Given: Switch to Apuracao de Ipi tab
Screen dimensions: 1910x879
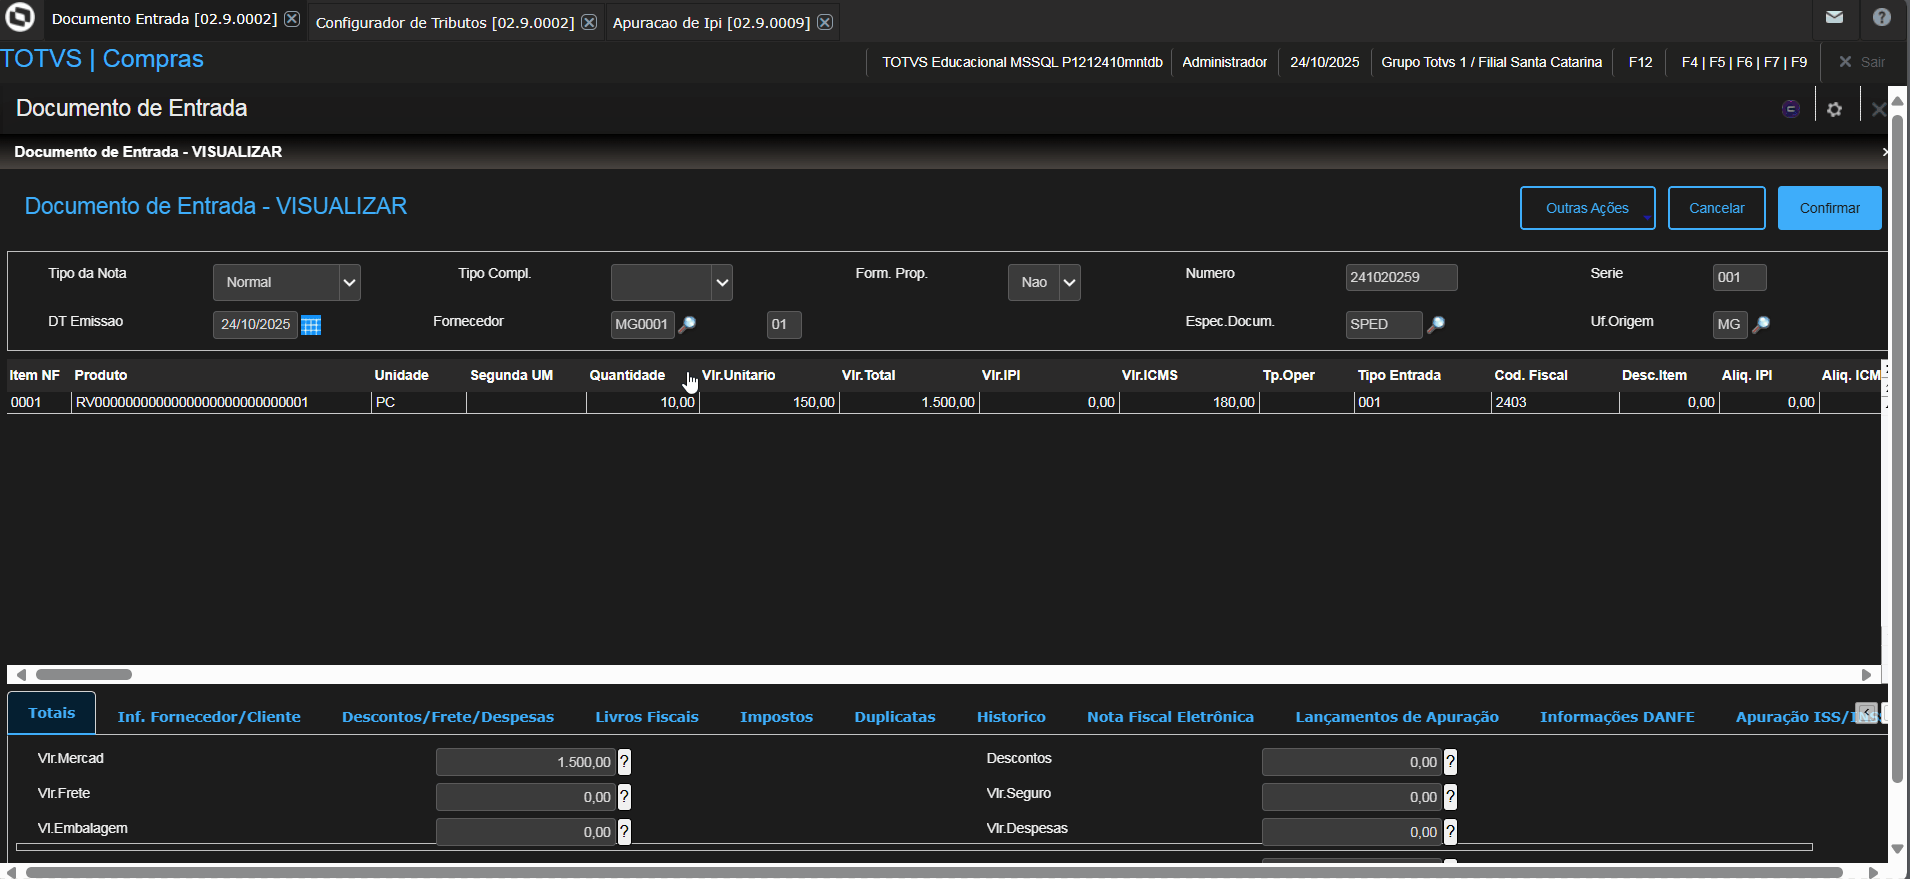Looking at the screenshot, I should [x=711, y=22].
